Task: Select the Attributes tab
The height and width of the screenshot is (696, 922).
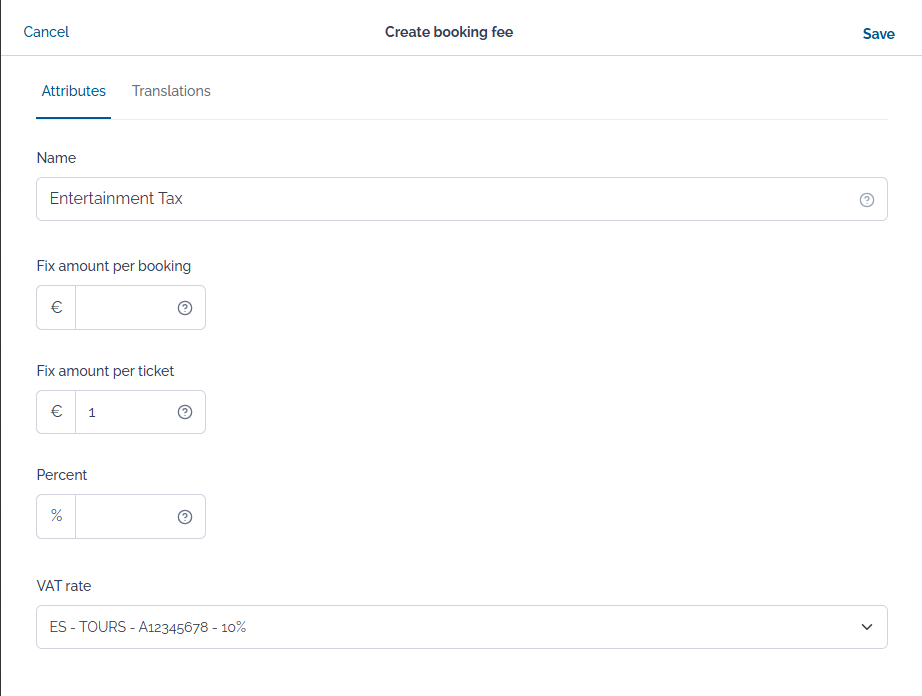Action: (73, 91)
